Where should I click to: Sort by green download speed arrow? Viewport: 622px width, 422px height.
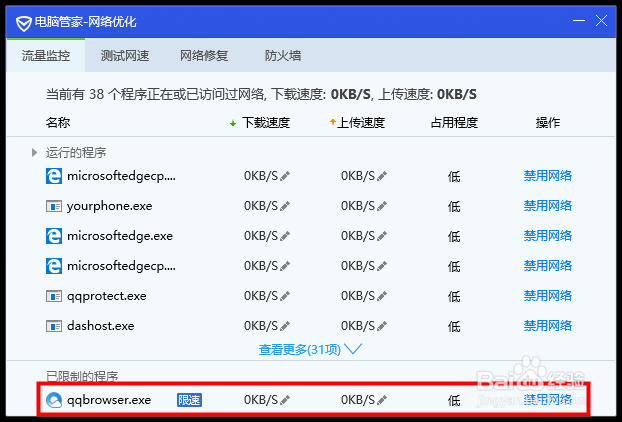[233, 123]
